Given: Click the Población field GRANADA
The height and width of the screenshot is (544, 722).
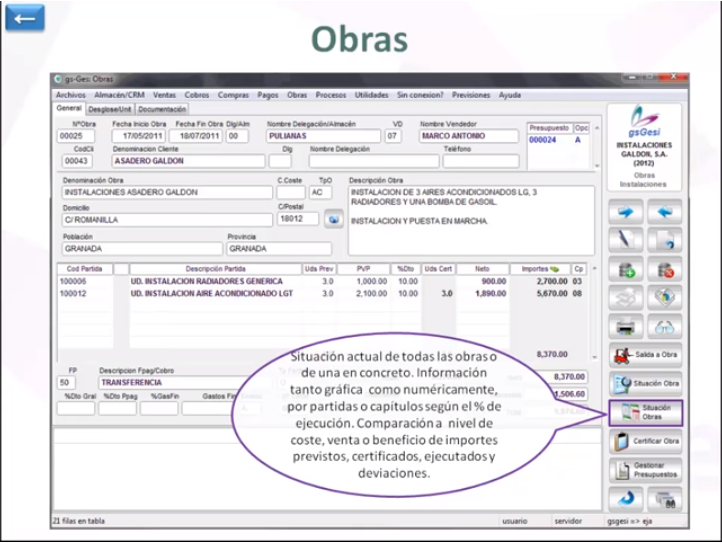Looking at the screenshot, I should [x=142, y=249].
